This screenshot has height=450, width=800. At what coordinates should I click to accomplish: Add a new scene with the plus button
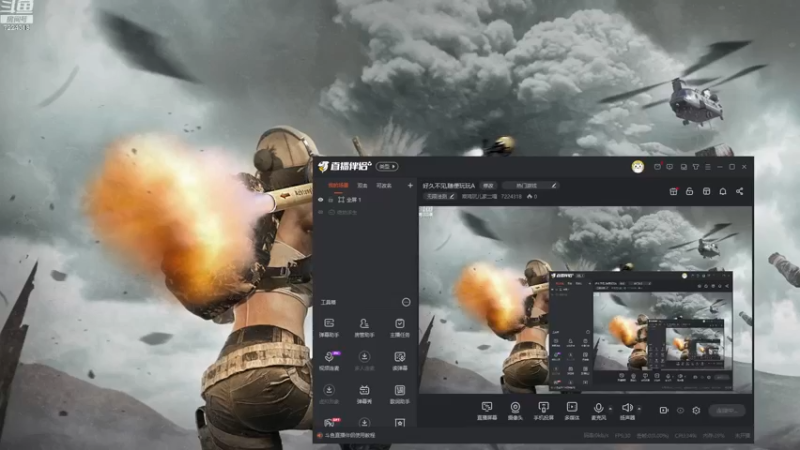[x=410, y=186]
